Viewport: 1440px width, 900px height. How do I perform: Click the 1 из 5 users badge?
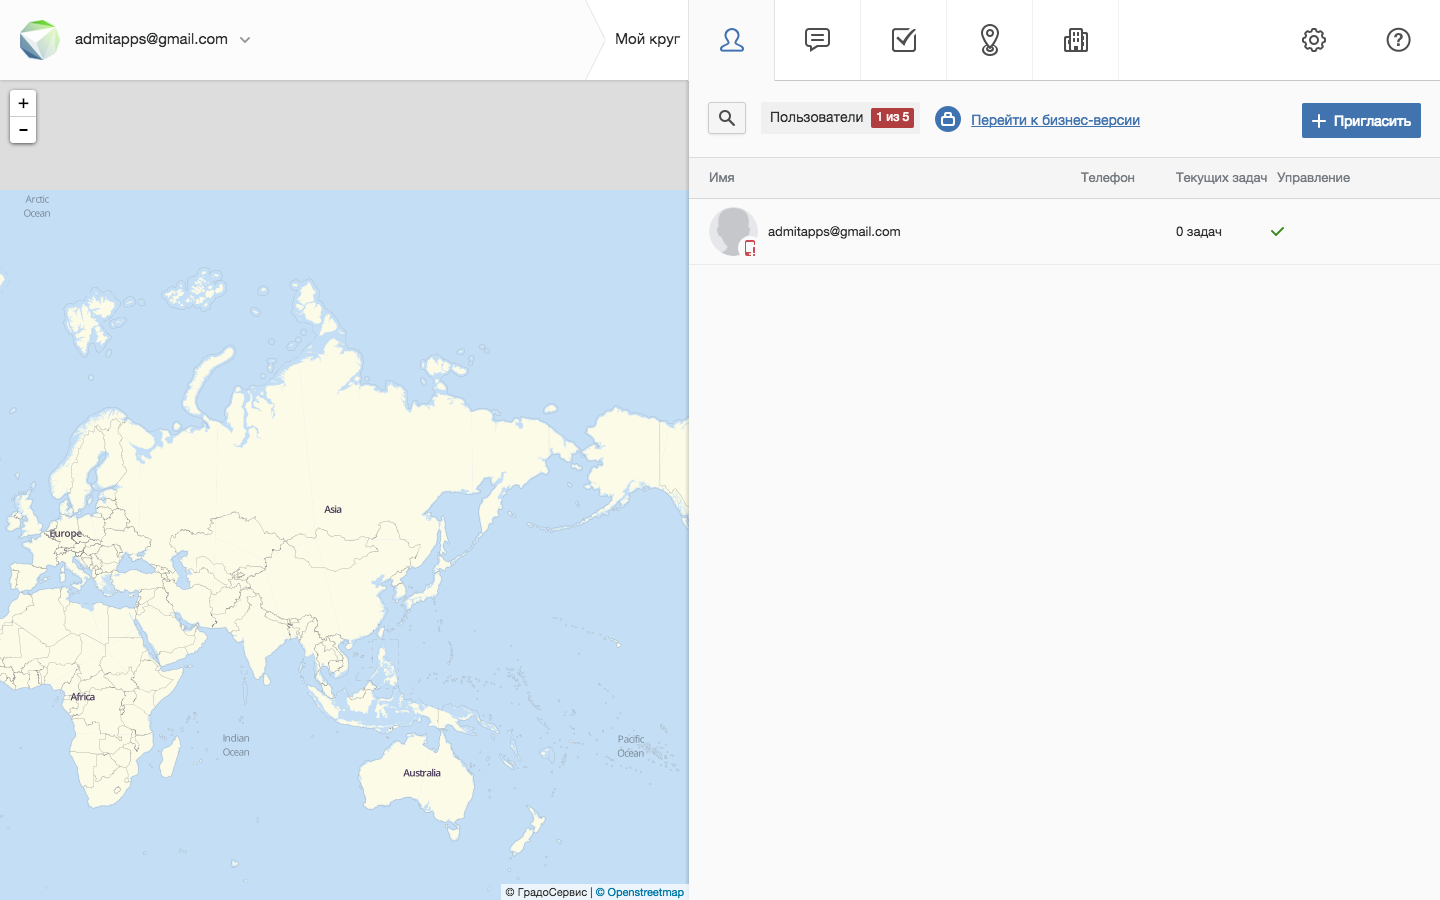tap(893, 118)
